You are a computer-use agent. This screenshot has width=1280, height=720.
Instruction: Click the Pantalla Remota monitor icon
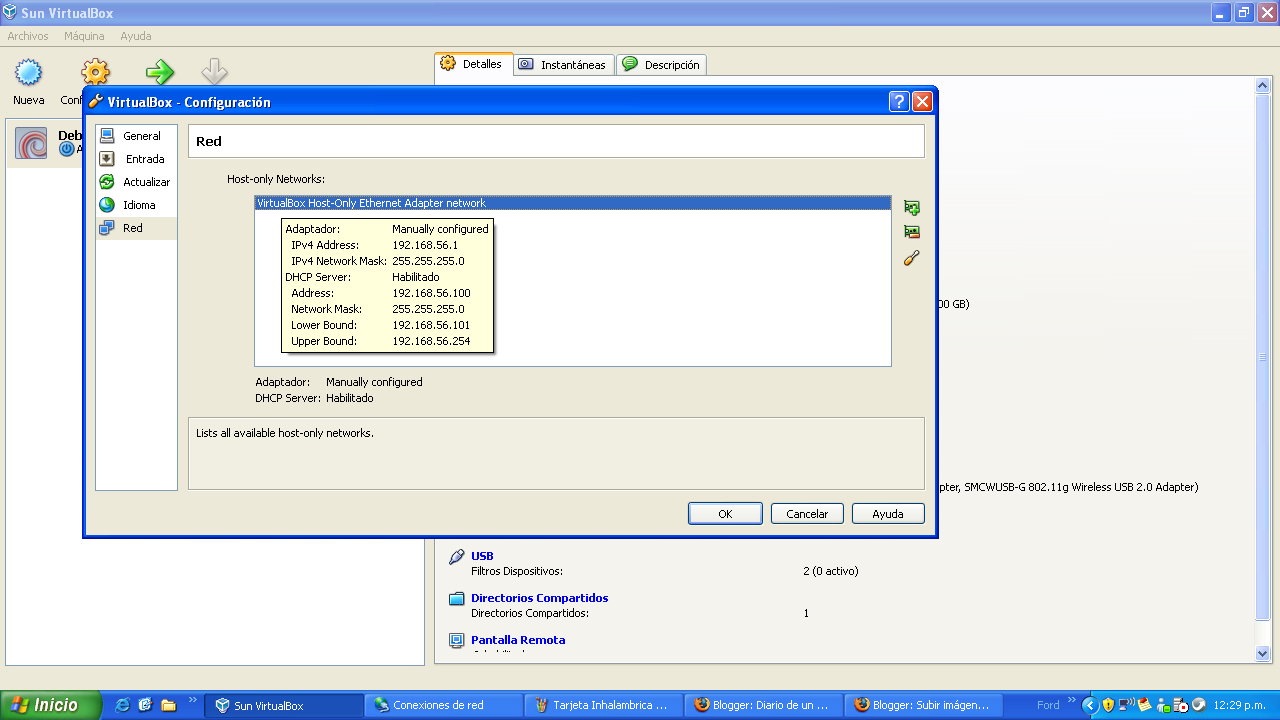pos(457,640)
